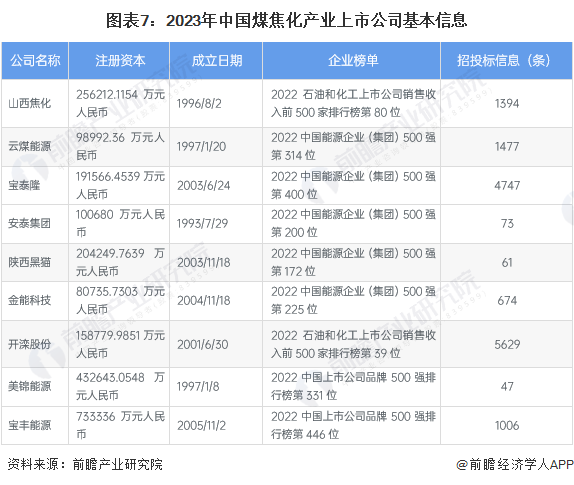
Task: Click the registered capital 733336 万元 cell
Action: [119, 426]
